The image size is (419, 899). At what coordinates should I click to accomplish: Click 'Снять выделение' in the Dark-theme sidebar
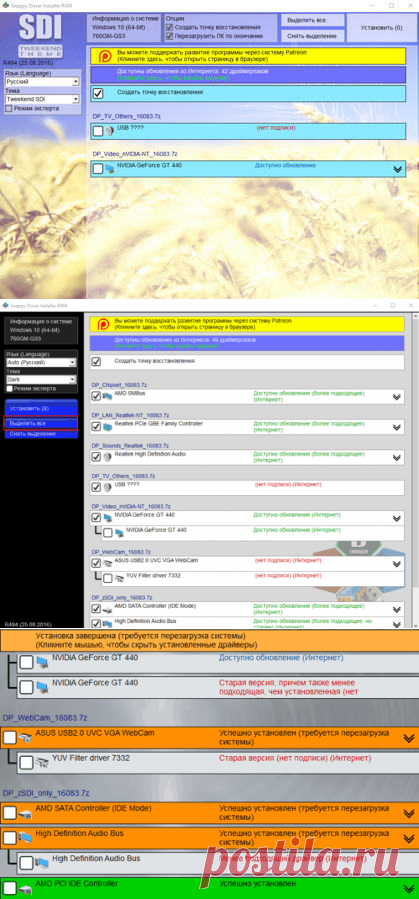point(41,434)
